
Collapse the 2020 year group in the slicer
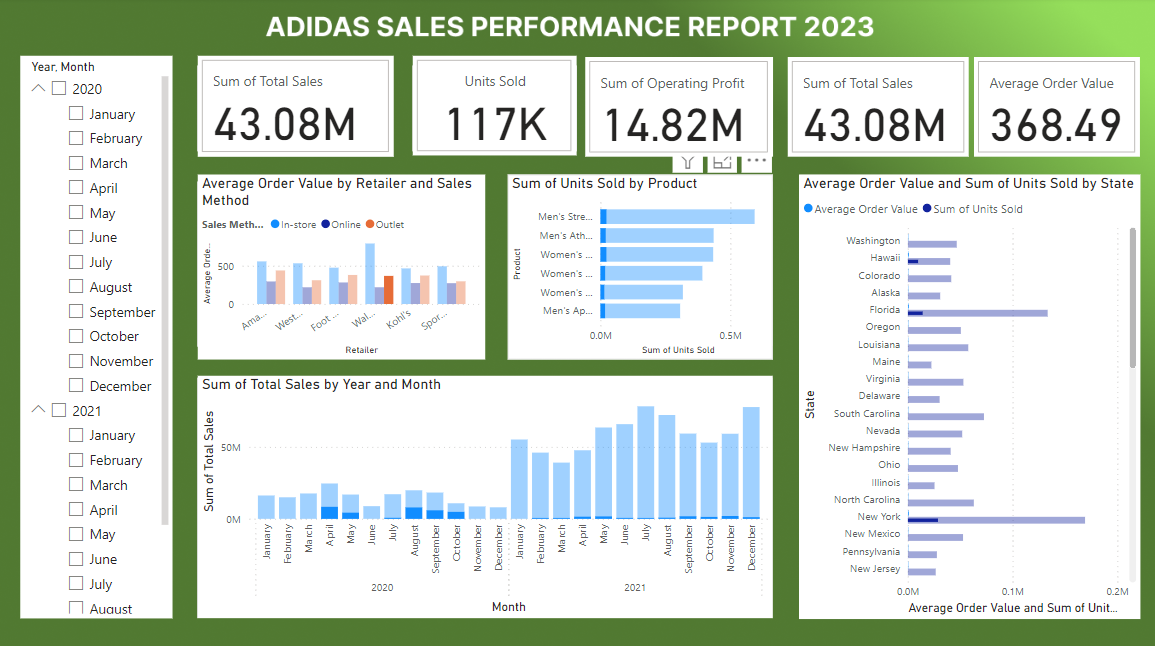point(36,88)
